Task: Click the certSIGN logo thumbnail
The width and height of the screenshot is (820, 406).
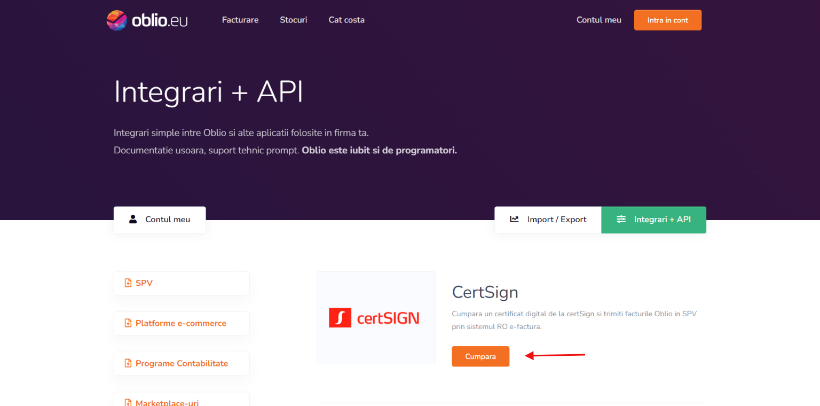Action: (x=375, y=318)
